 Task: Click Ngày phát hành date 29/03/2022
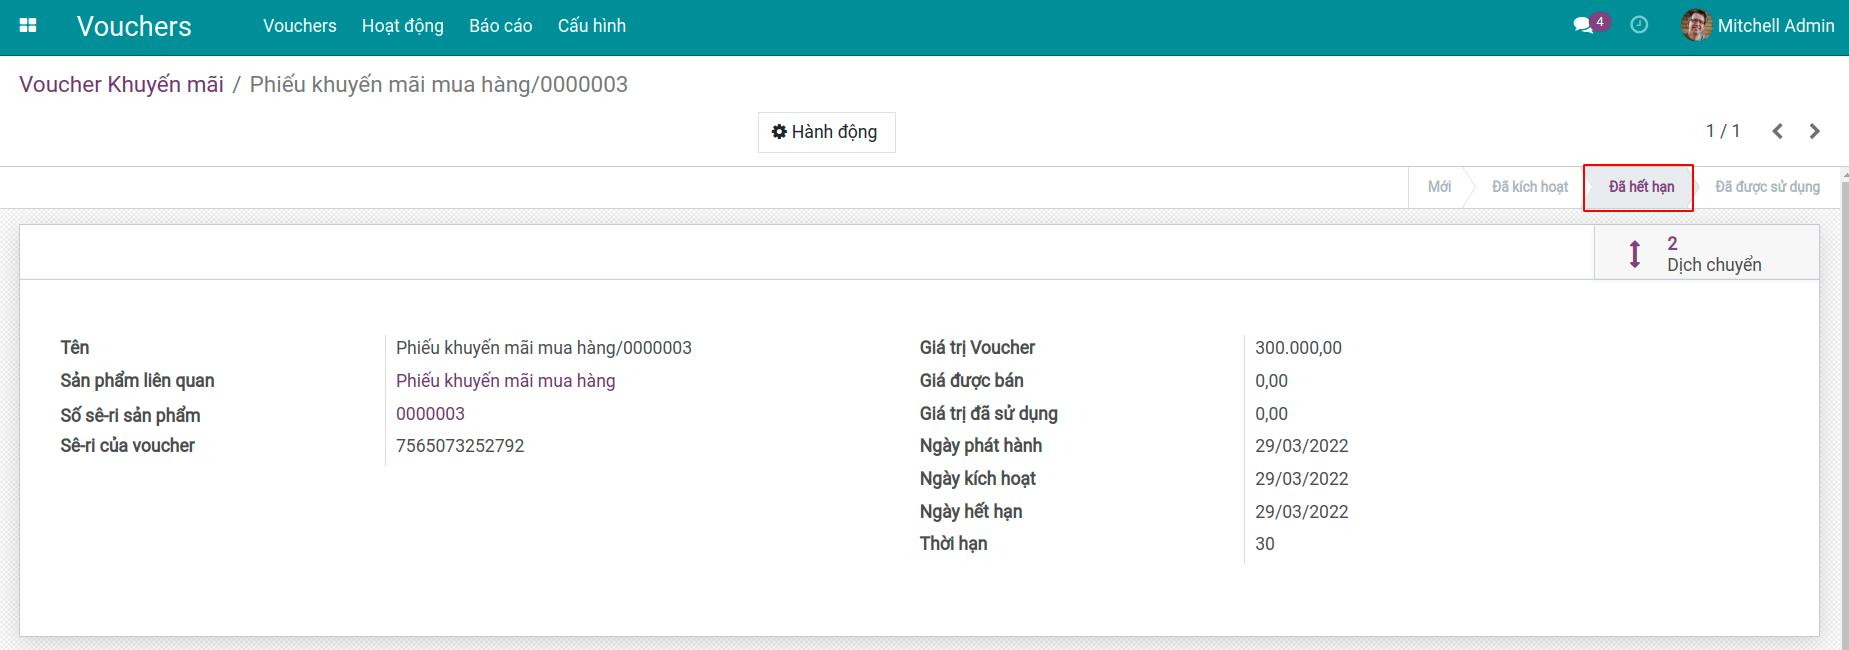pos(1301,446)
